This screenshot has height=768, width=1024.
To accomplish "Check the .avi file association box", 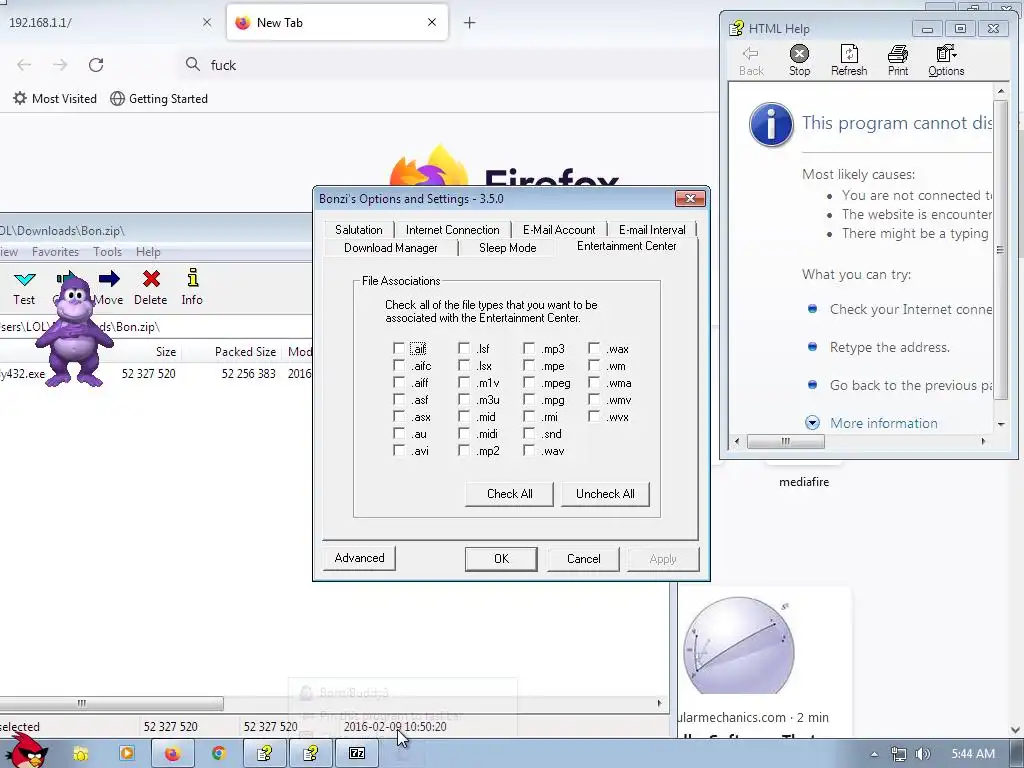I will 399,451.
